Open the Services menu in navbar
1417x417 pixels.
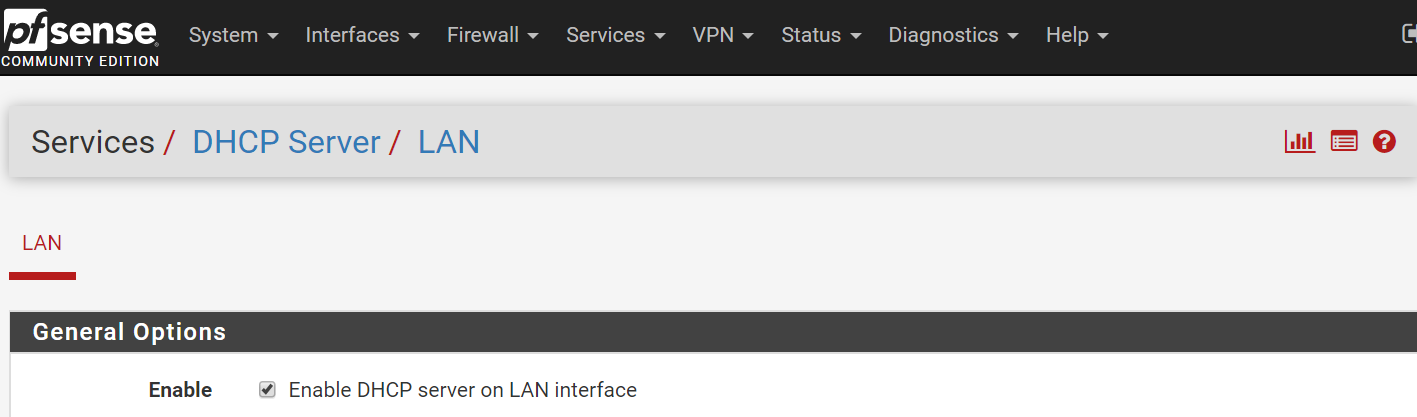click(x=616, y=35)
